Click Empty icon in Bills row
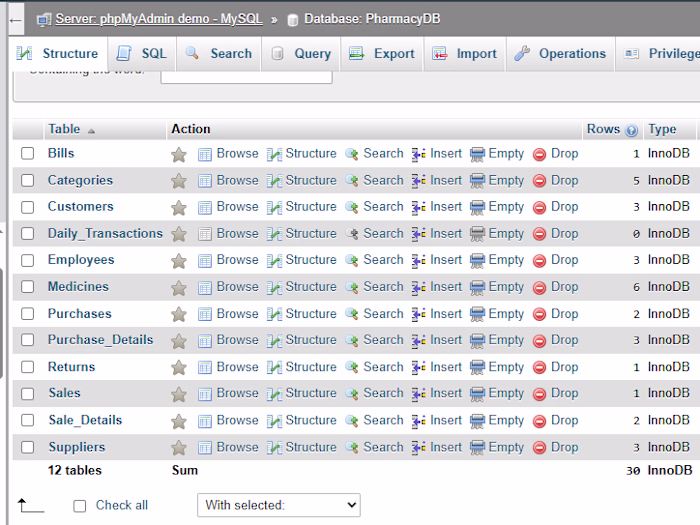The height and width of the screenshot is (525, 700). coord(477,154)
